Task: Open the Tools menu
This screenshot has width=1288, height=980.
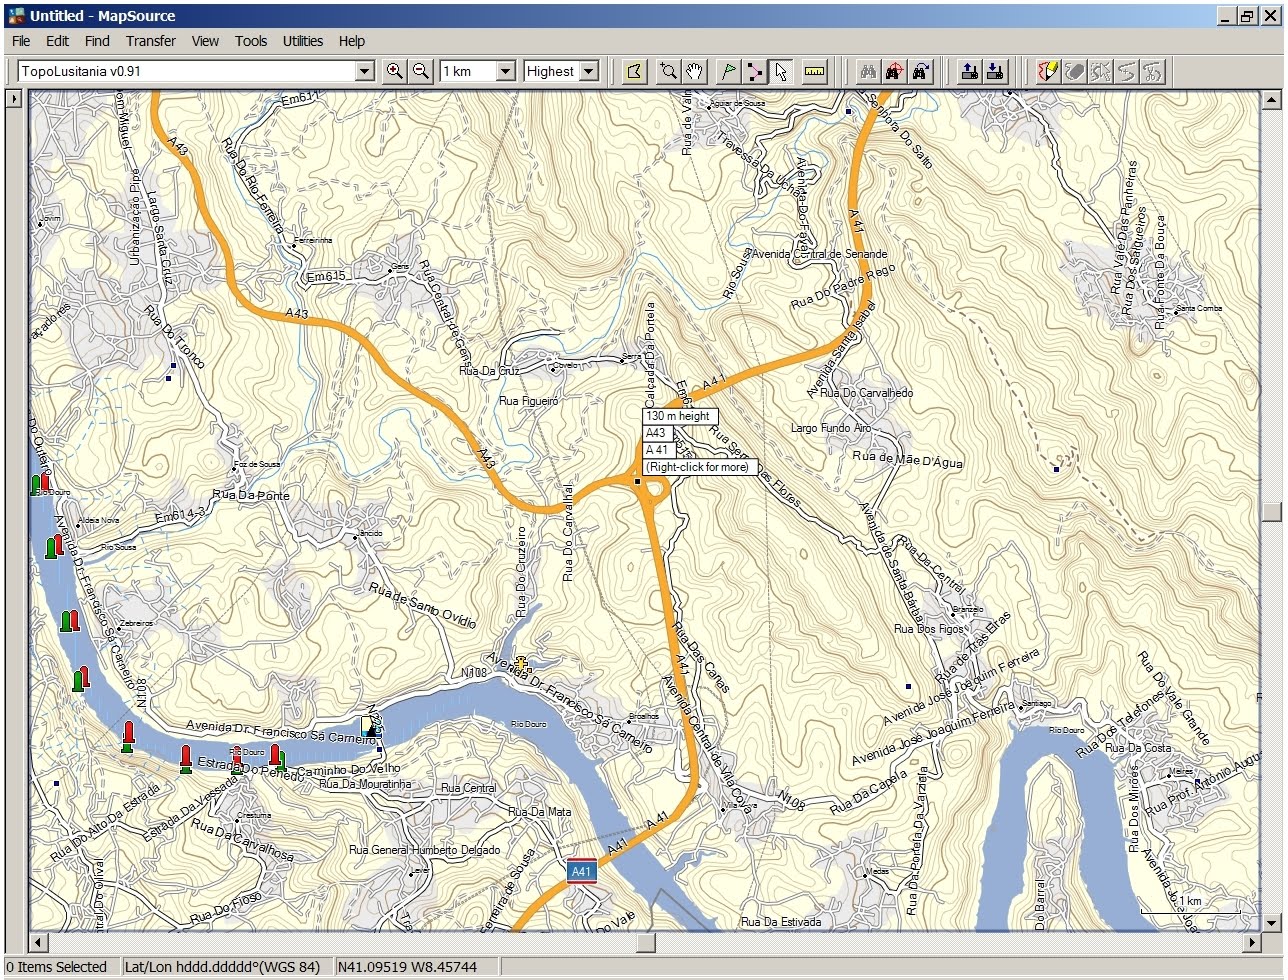Action: coord(251,41)
